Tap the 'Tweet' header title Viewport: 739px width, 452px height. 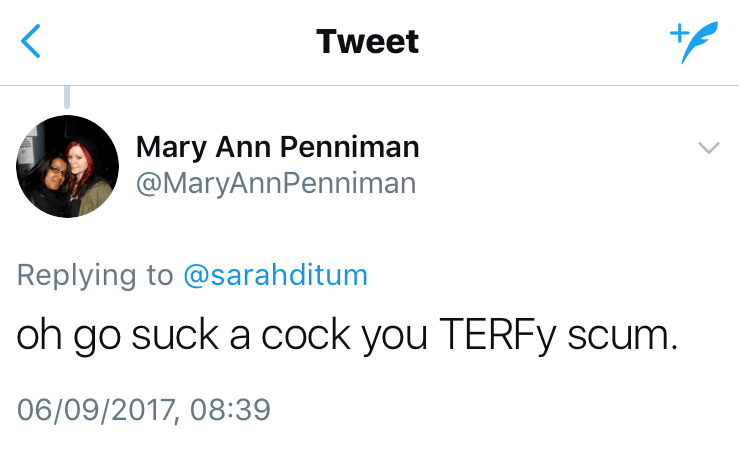(367, 42)
